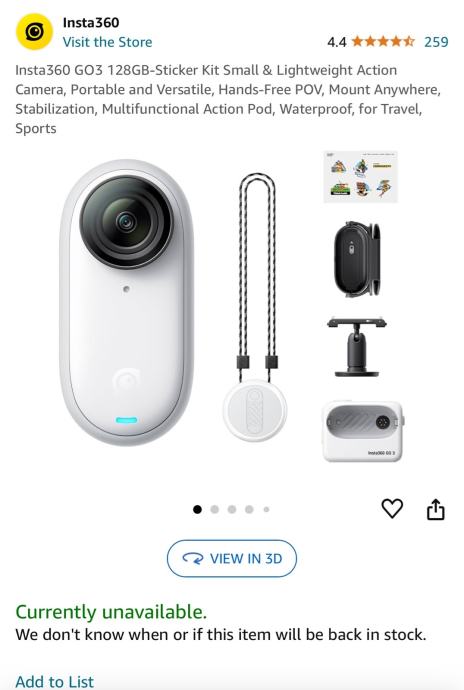Screen dimensions: 464x690
Task: Open the 259 reviews count link
Action: tap(436, 42)
